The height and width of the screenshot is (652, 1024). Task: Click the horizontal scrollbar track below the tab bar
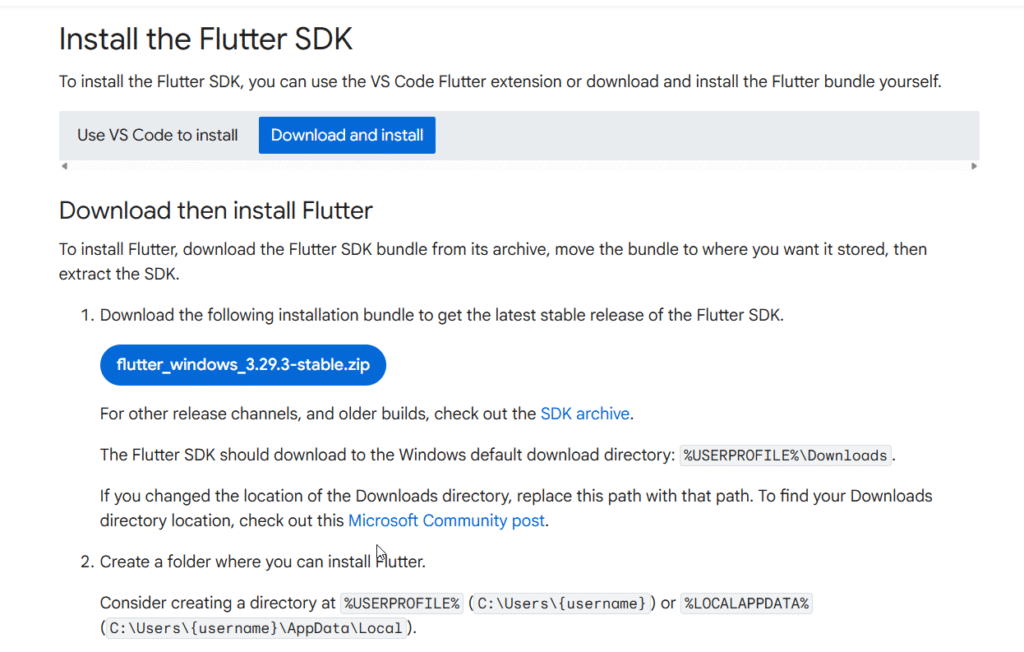pyautogui.click(x=519, y=166)
